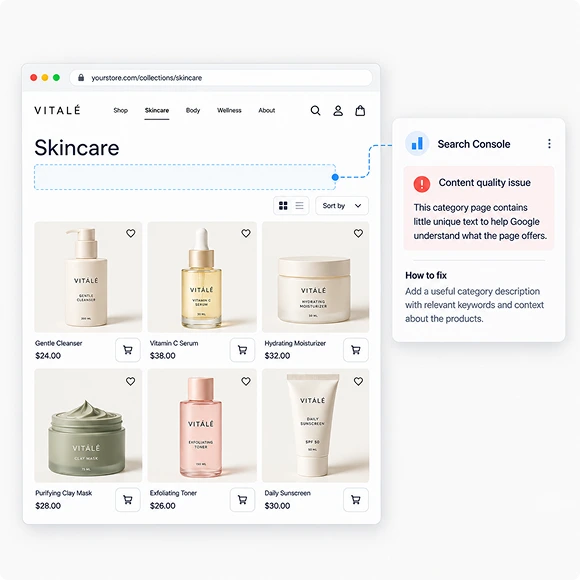Open the Daily Sunscreen product image

[x=316, y=425]
